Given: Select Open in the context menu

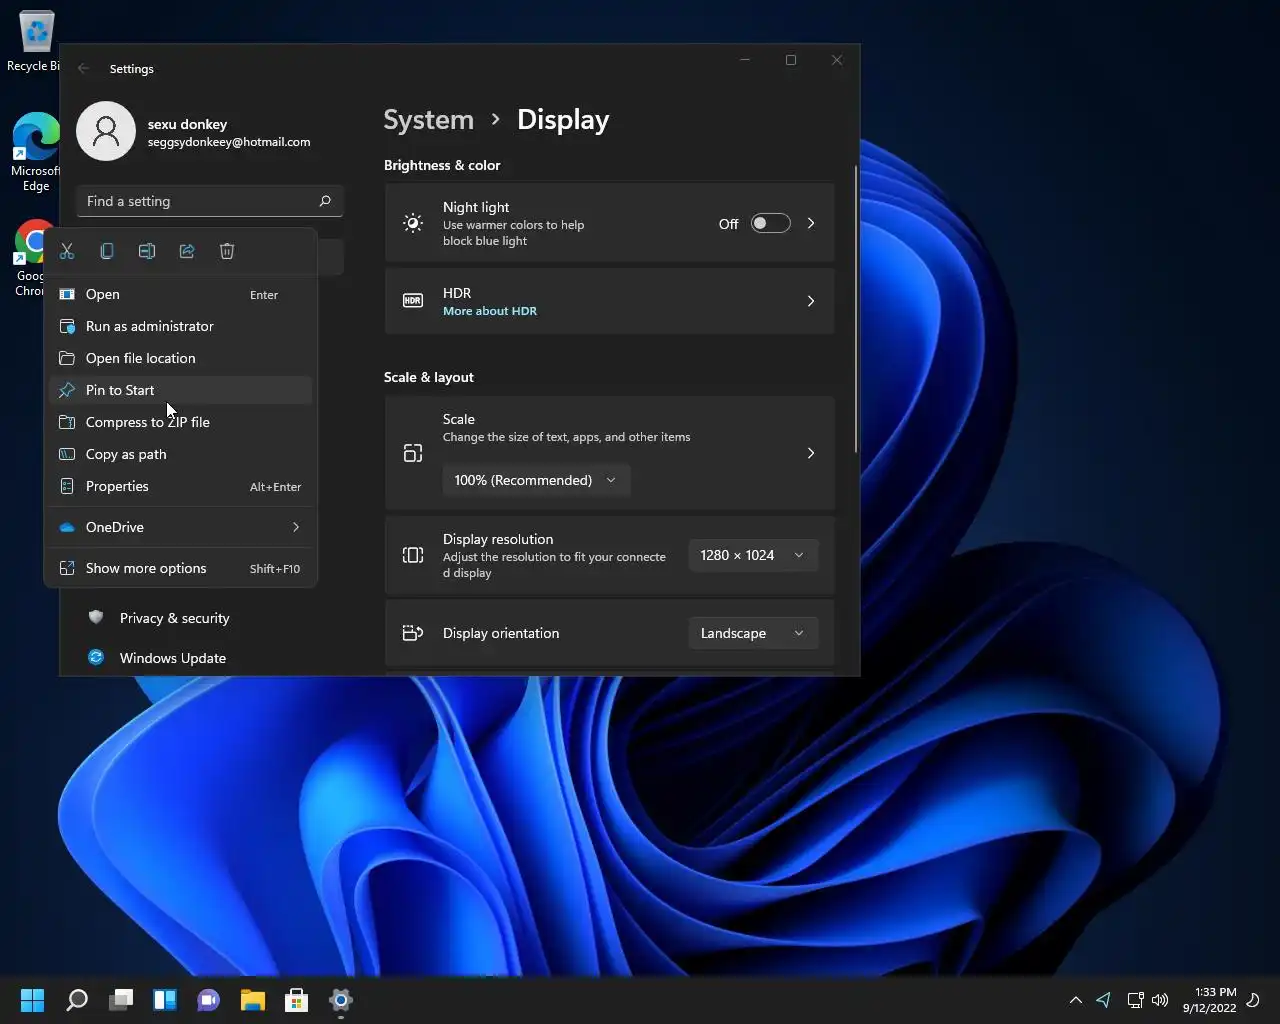Looking at the screenshot, I should point(181,294).
